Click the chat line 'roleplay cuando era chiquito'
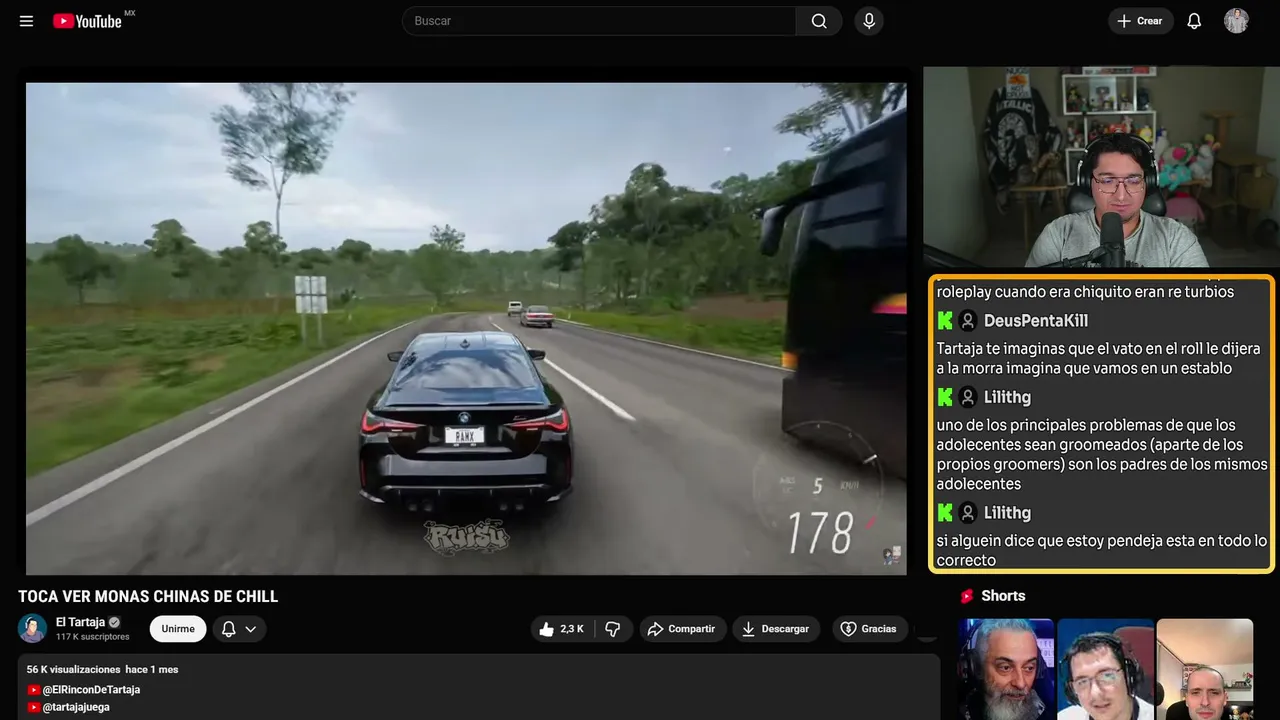Screen dimensions: 1280x720 [1085, 292]
